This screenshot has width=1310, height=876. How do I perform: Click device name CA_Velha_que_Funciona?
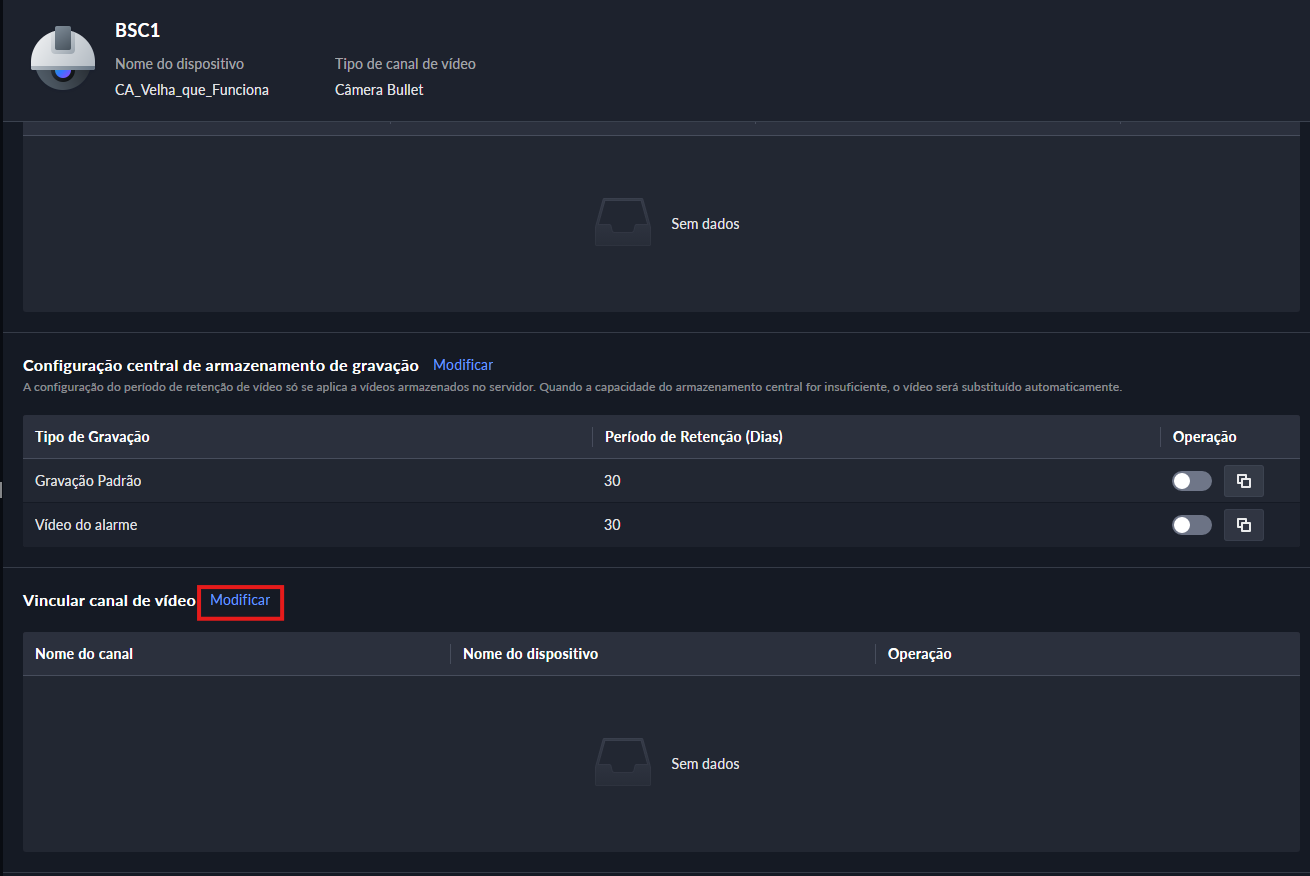[x=192, y=90]
